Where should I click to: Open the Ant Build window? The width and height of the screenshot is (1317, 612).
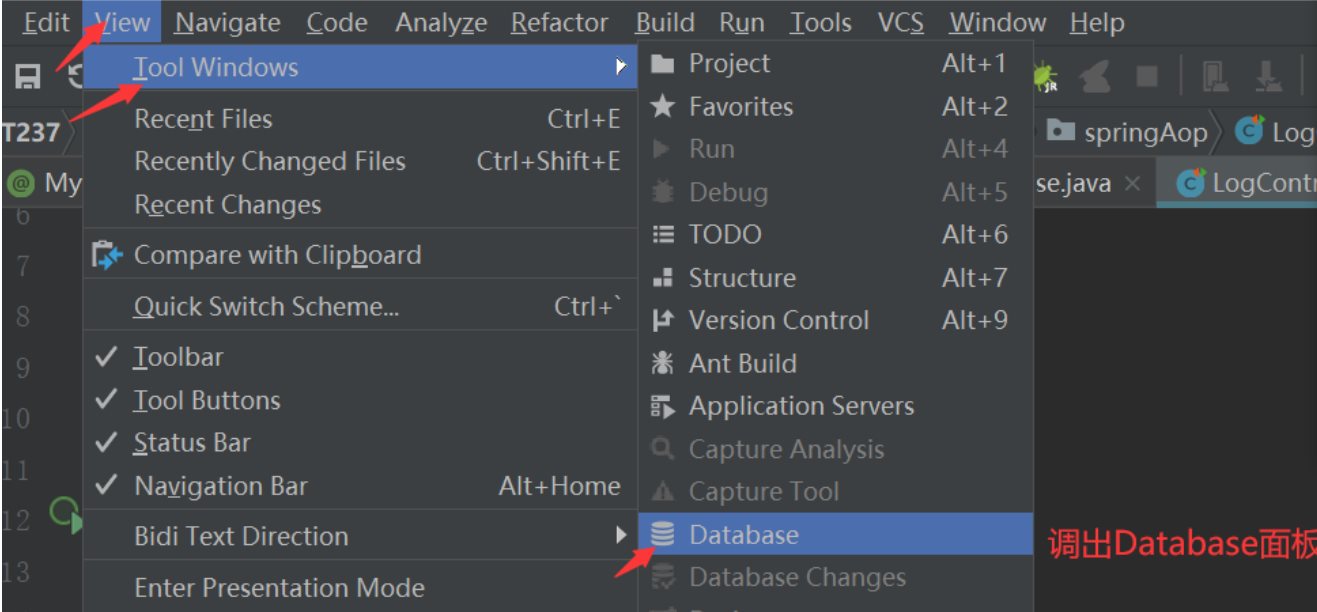coord(835,363)
